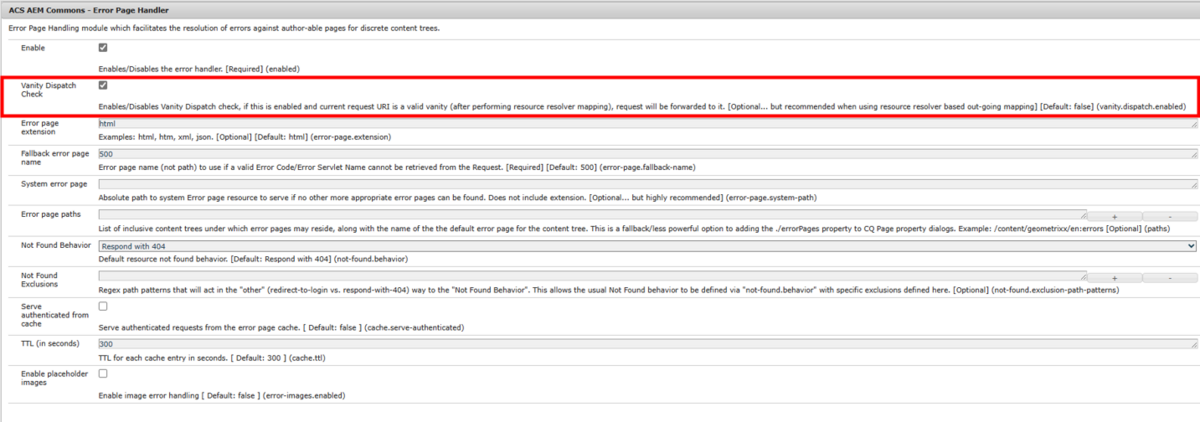Remove a Not Found Exclusions entry with minus

1169,276
